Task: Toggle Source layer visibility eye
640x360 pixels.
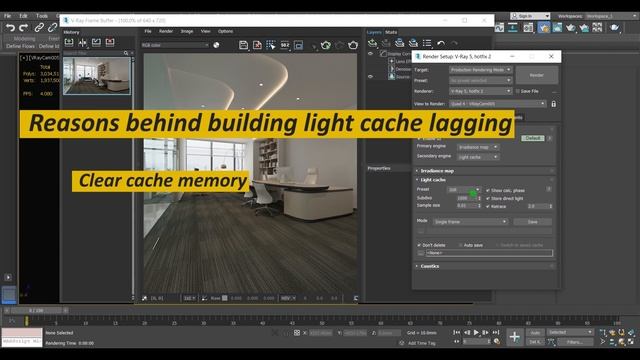Action: coord(370,76)
